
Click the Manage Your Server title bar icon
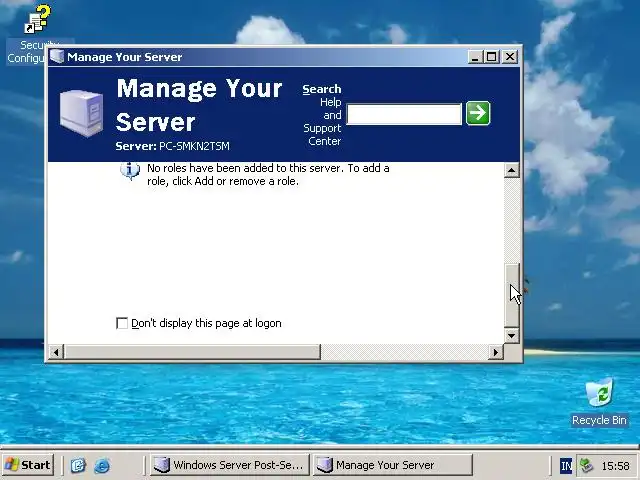click(57, 56)
